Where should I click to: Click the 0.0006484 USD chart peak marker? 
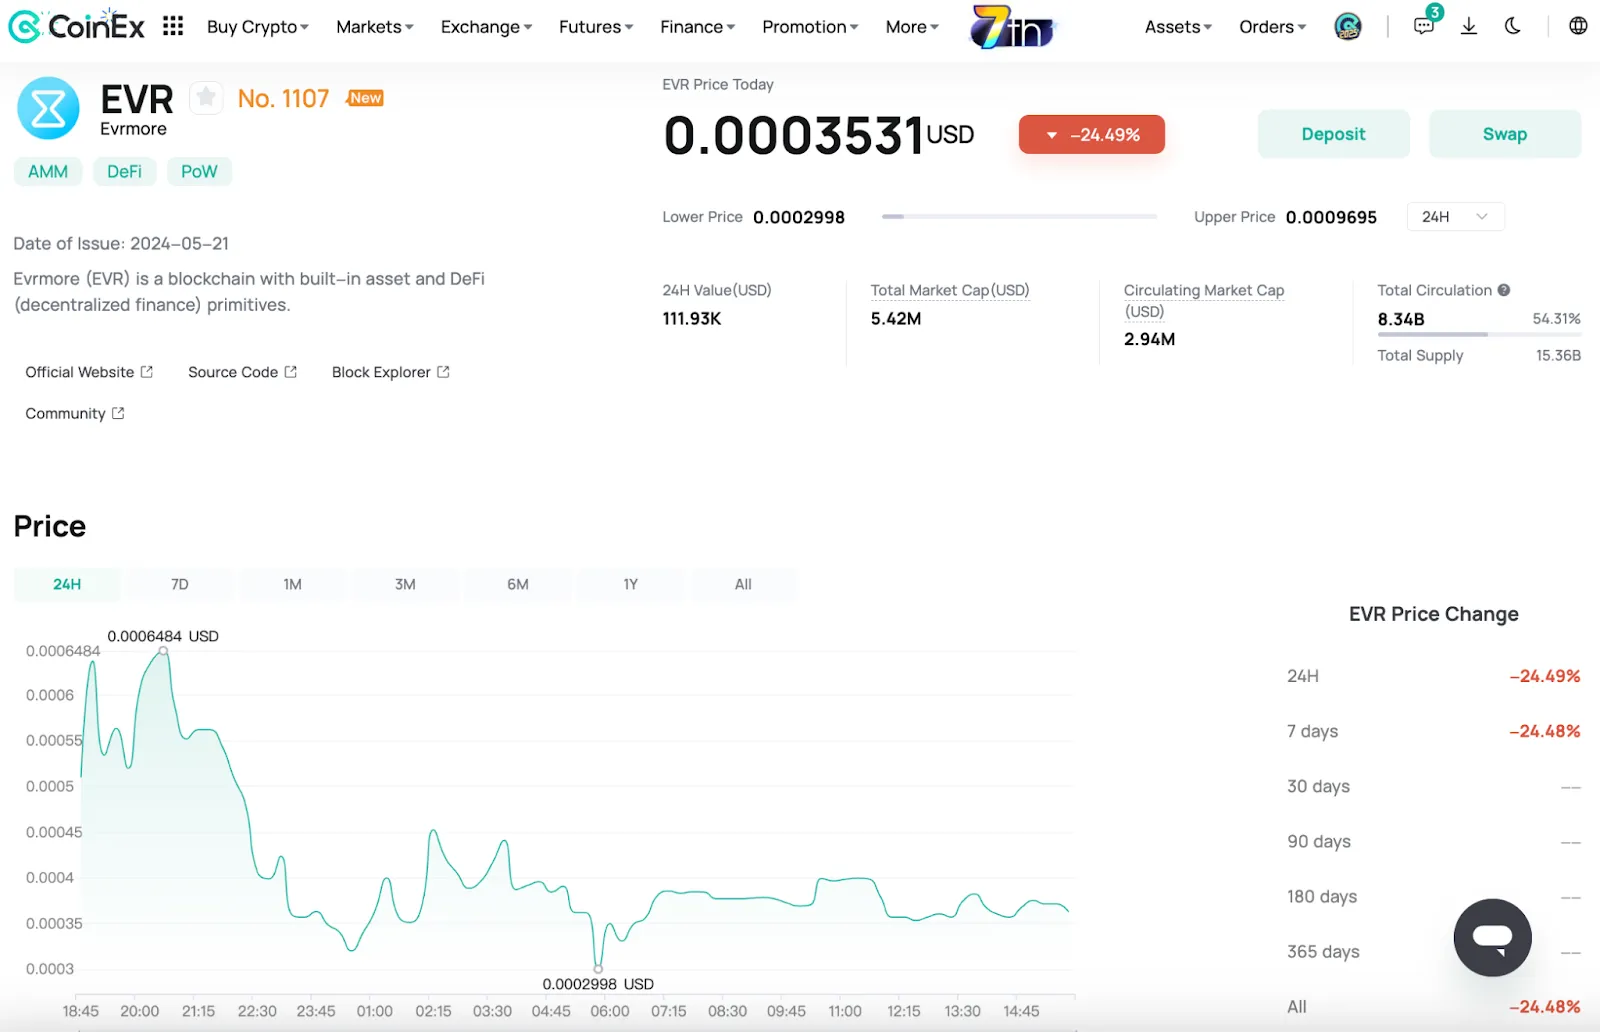pyautogui.click(x=163, y=651)
